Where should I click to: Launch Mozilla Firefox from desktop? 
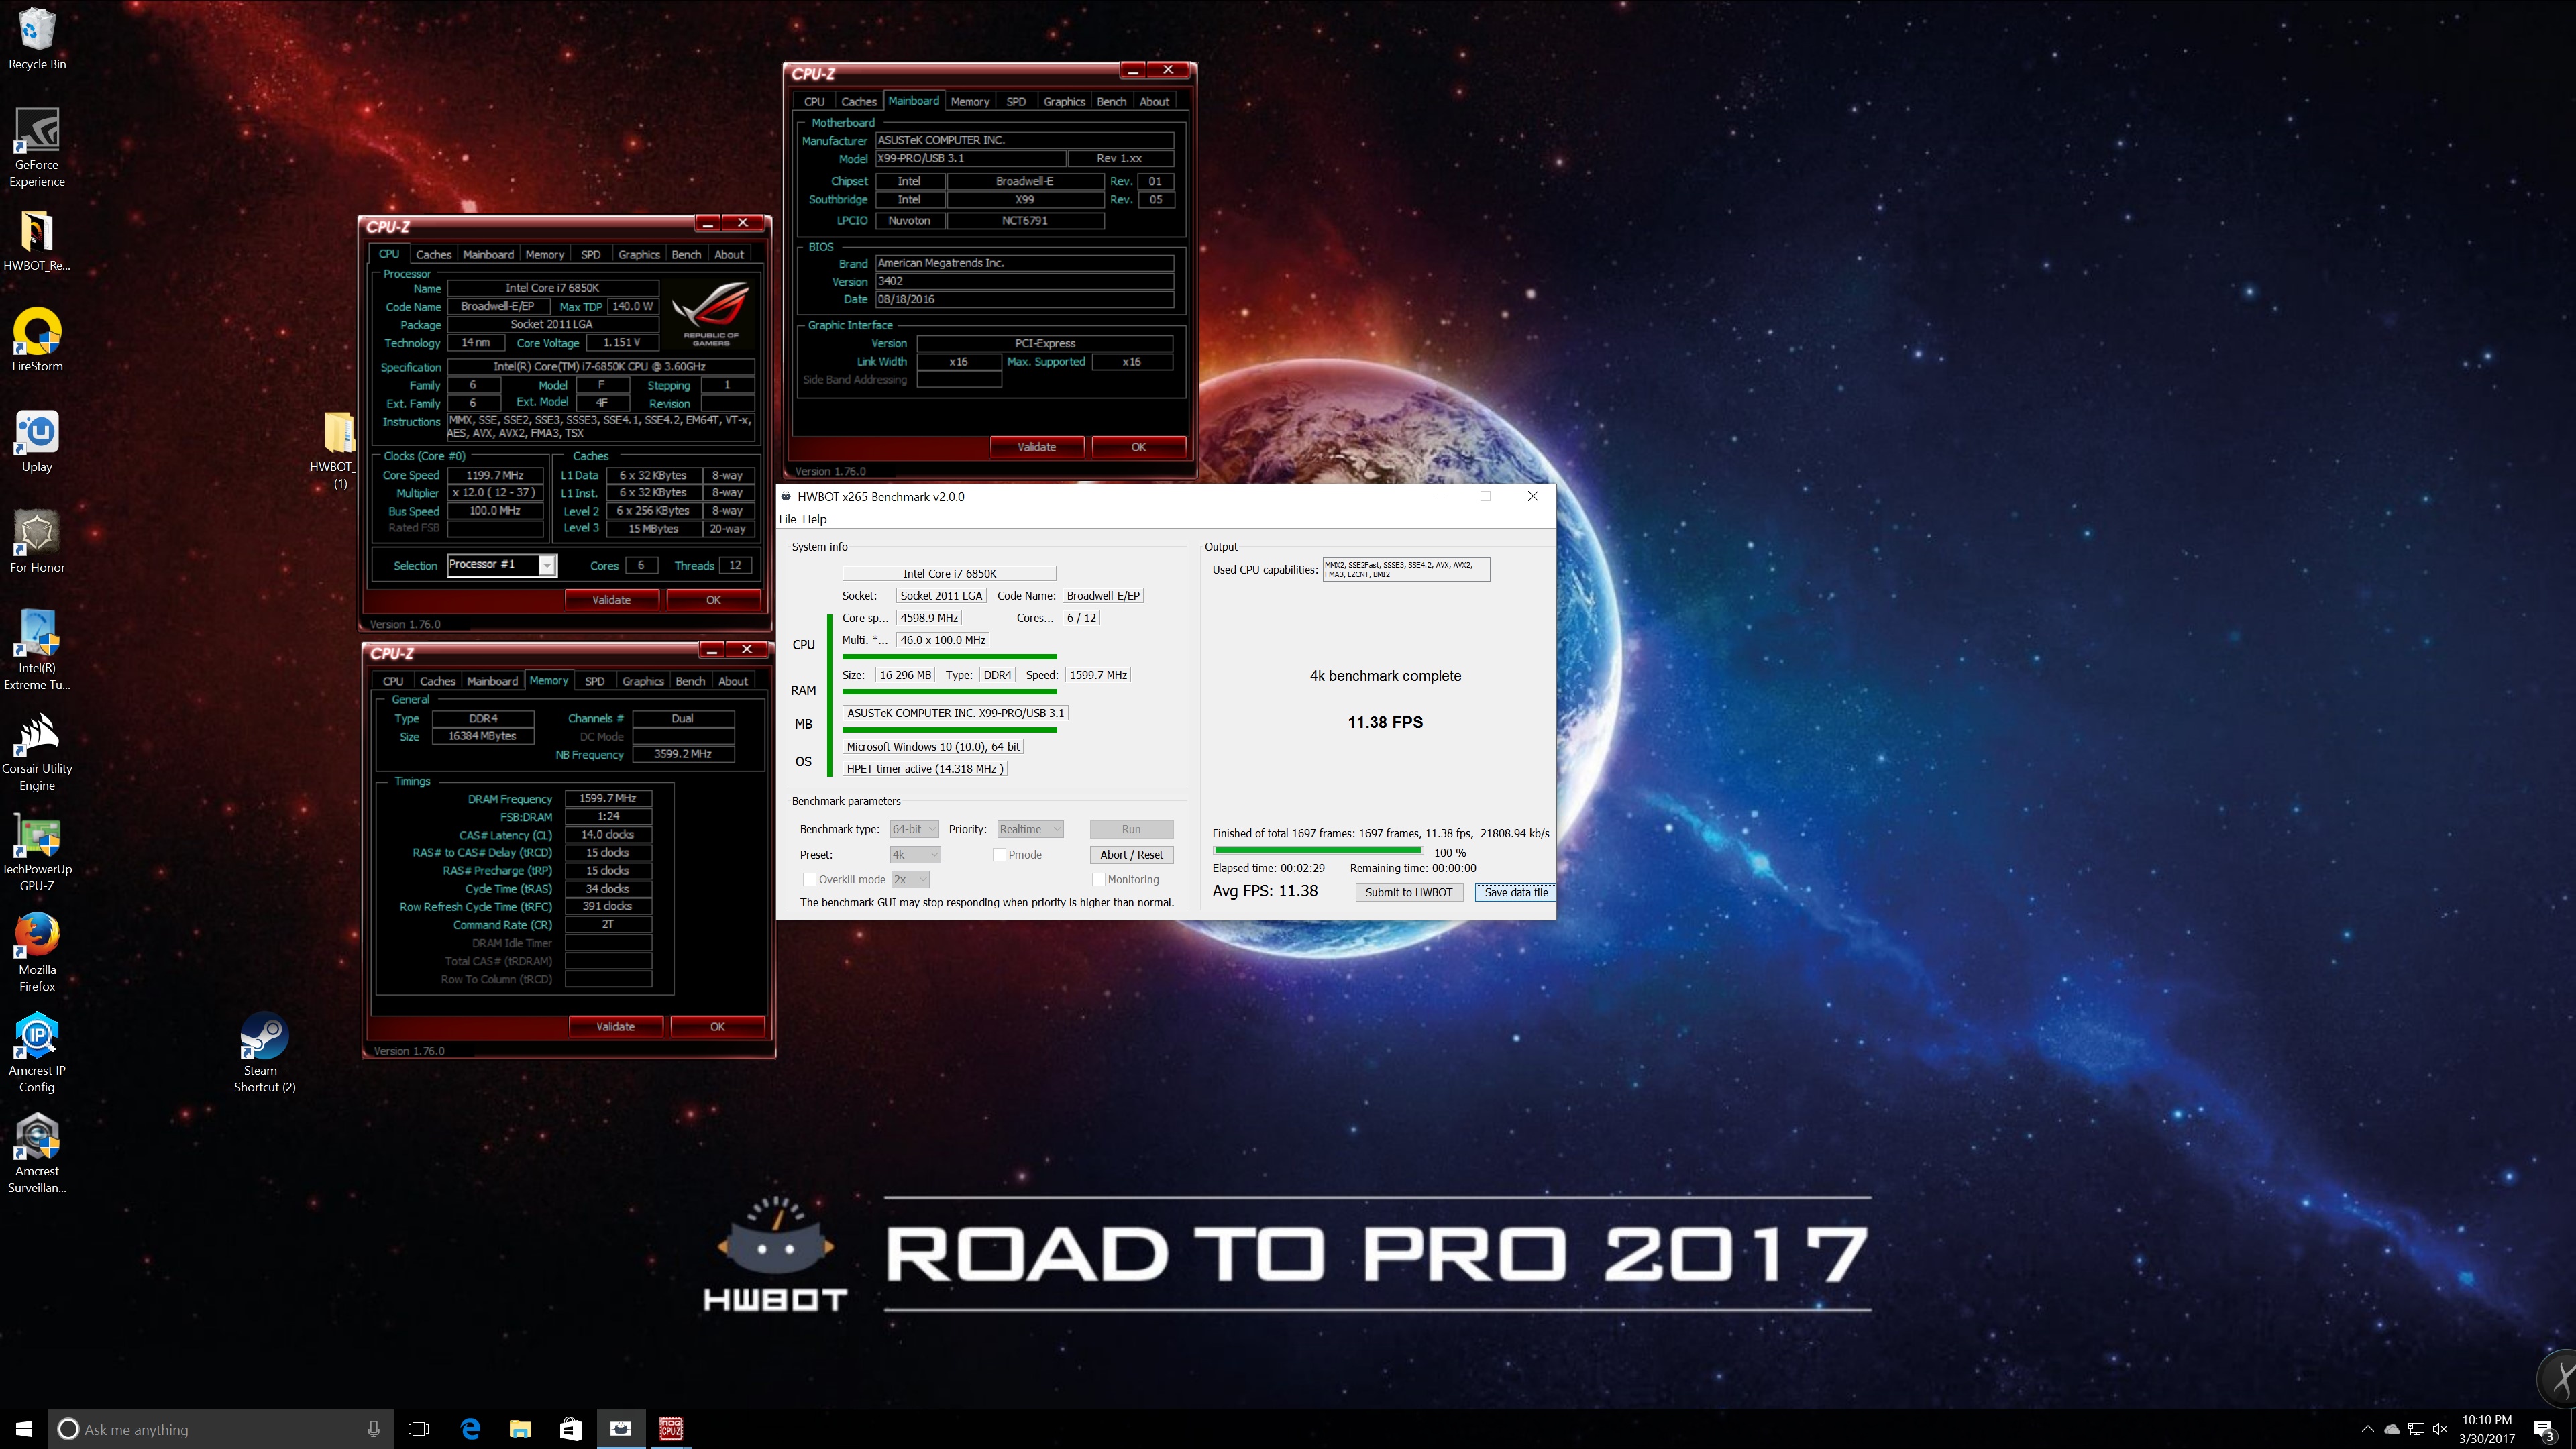[37, 952]
